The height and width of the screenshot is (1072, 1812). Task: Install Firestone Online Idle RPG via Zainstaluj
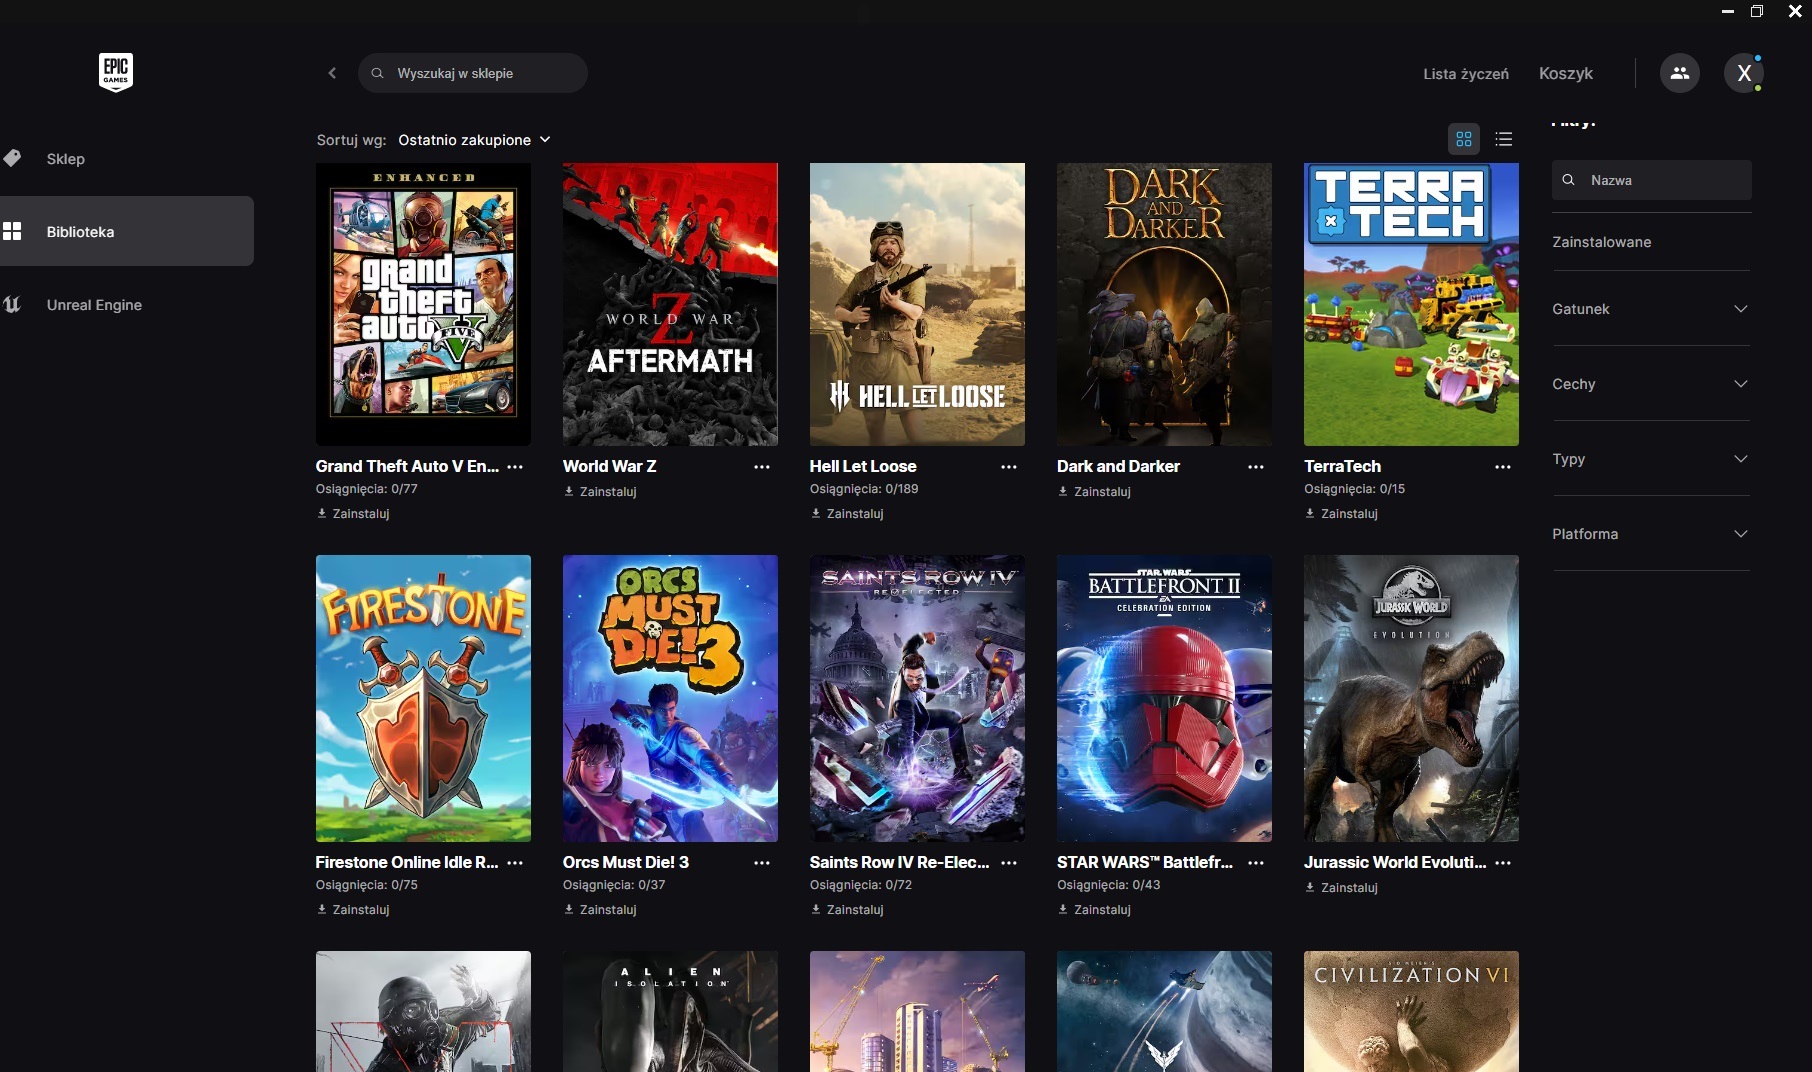(353, 910)
